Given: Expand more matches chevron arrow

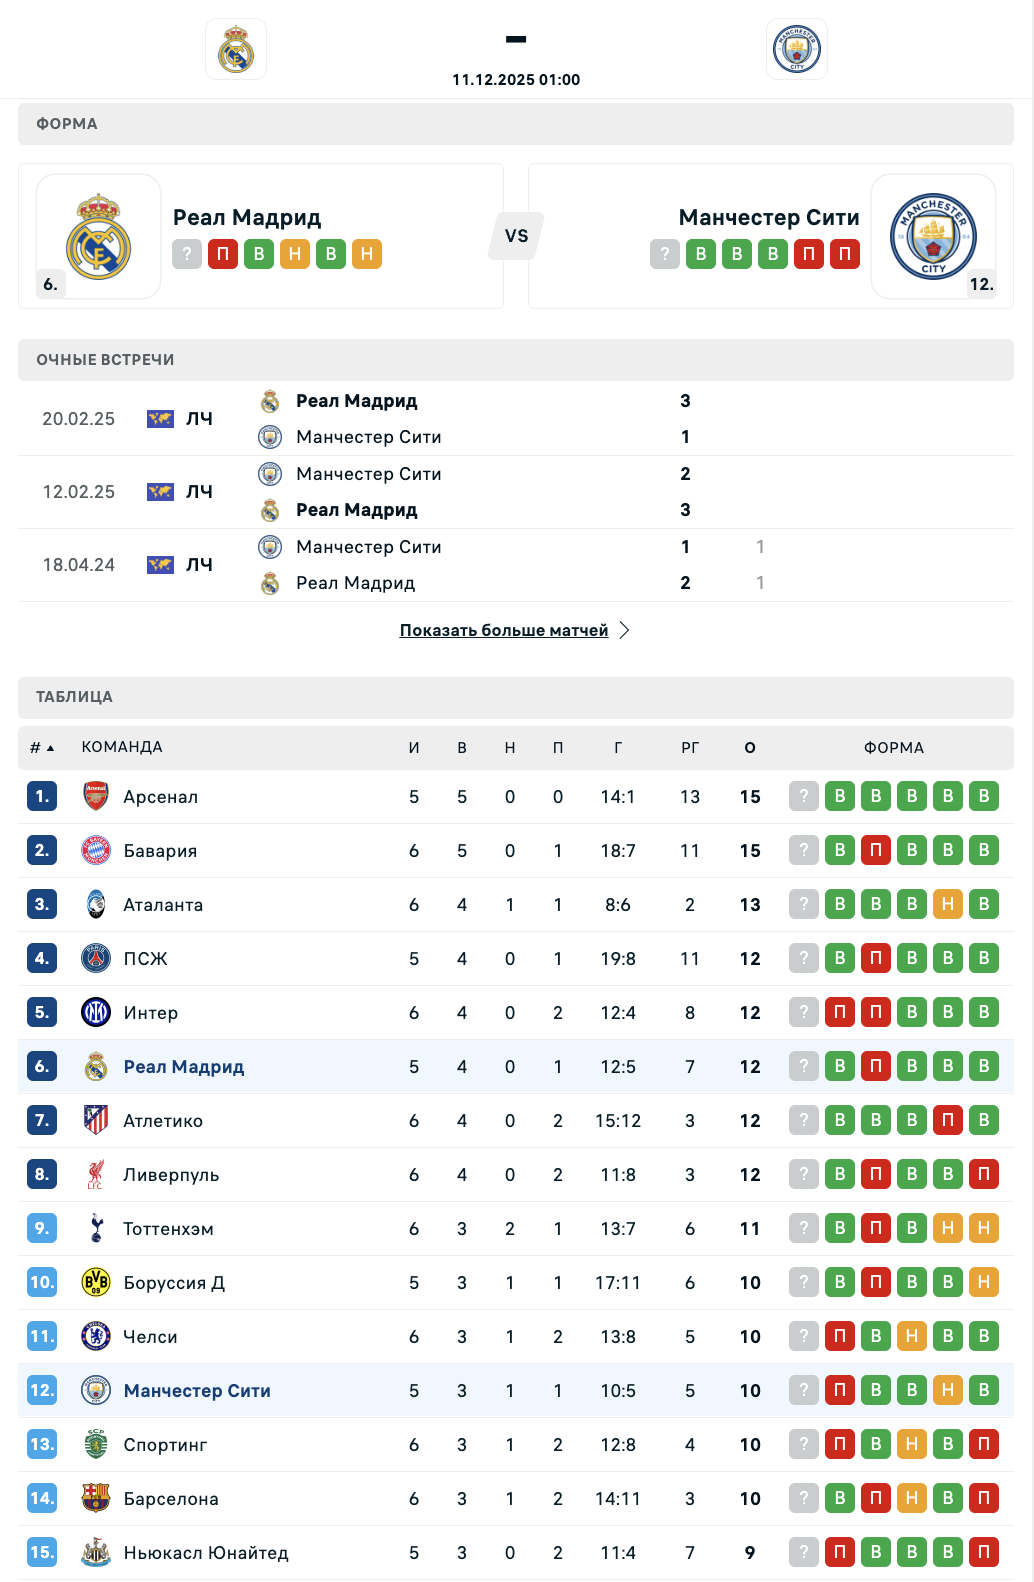Looking at the screenshot, I should coord(625,630).
